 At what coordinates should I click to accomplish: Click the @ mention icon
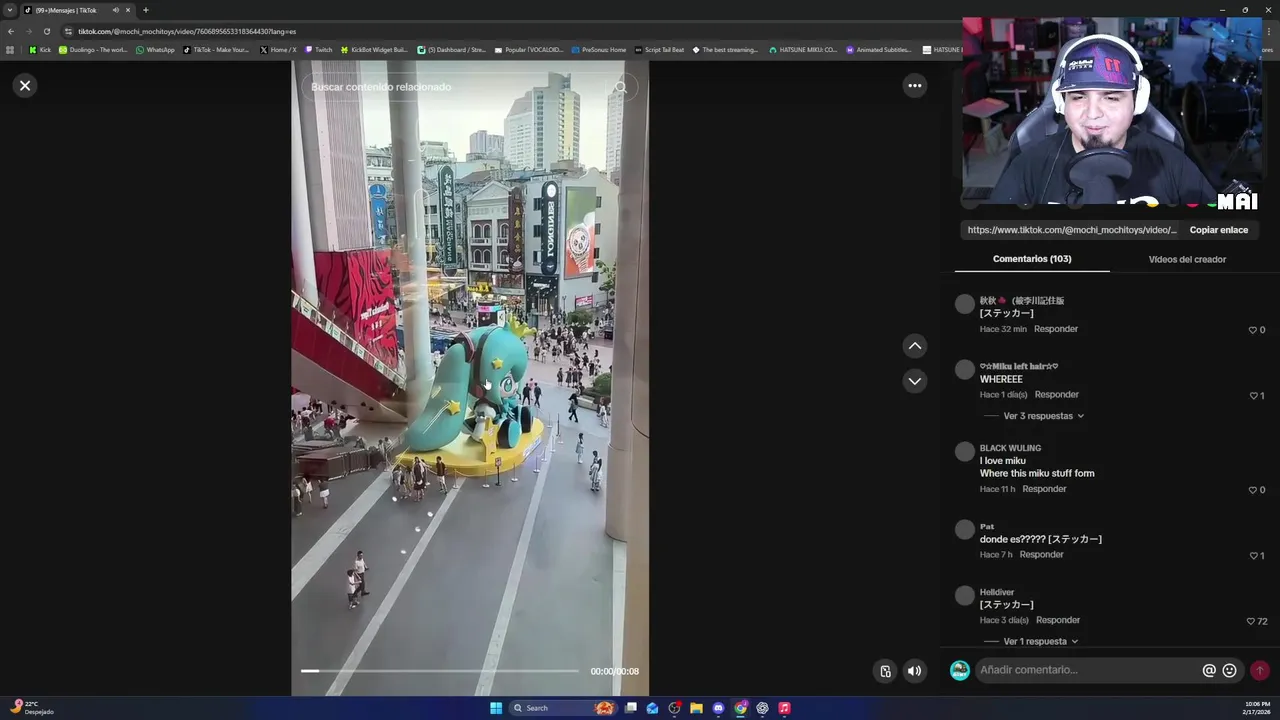[1209, 671]
